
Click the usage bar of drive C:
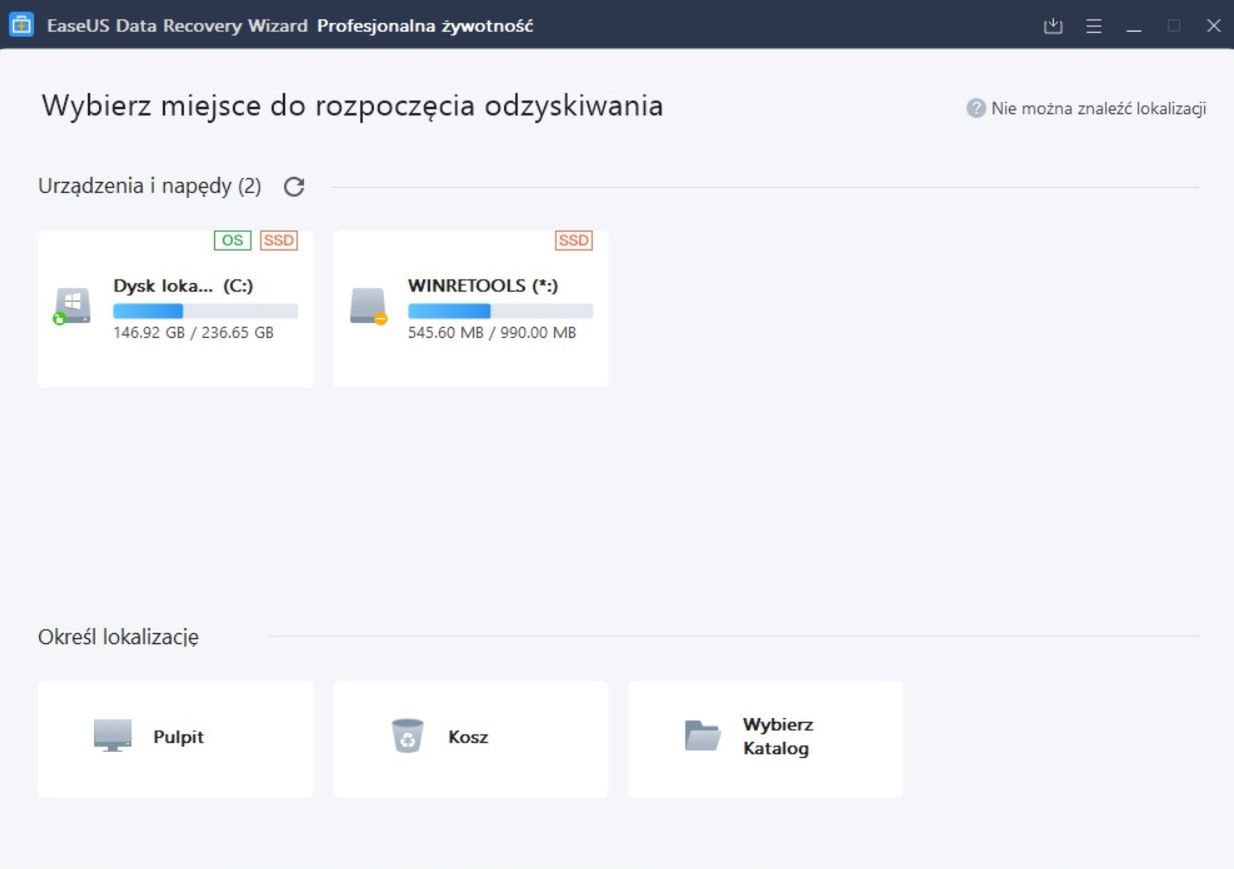[205, 311]
